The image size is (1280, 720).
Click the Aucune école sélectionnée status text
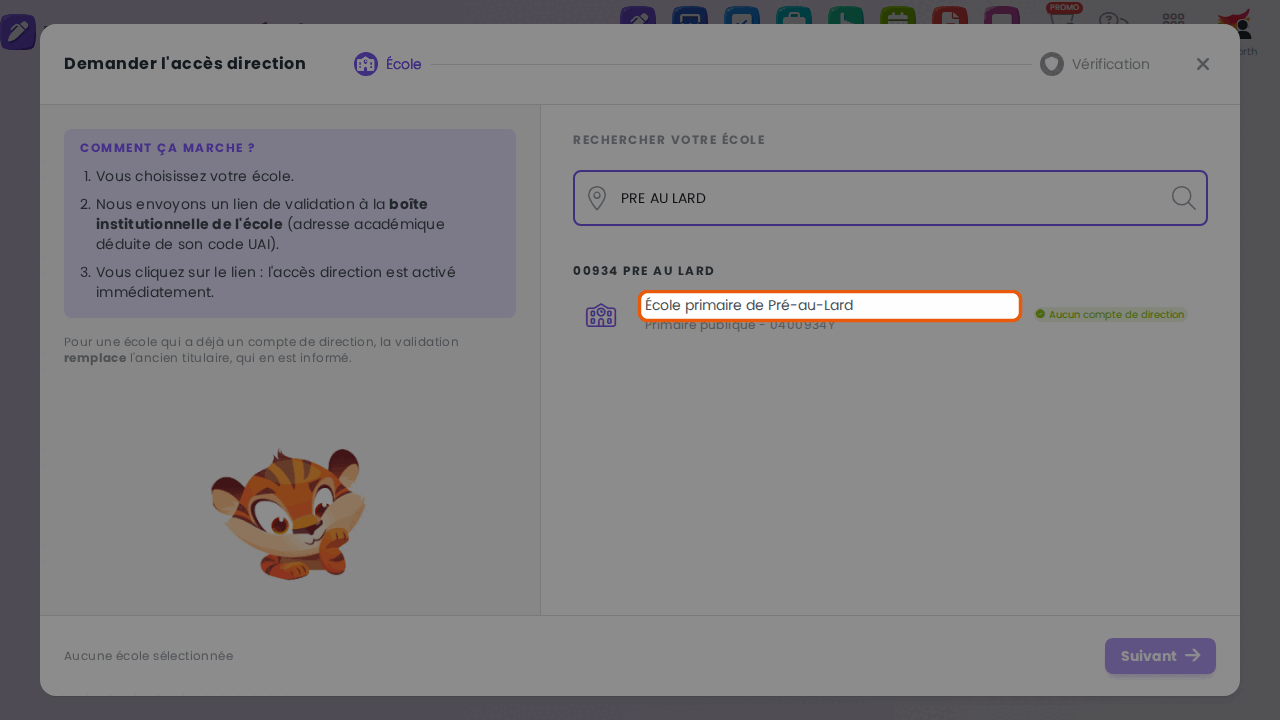(149, 656)
